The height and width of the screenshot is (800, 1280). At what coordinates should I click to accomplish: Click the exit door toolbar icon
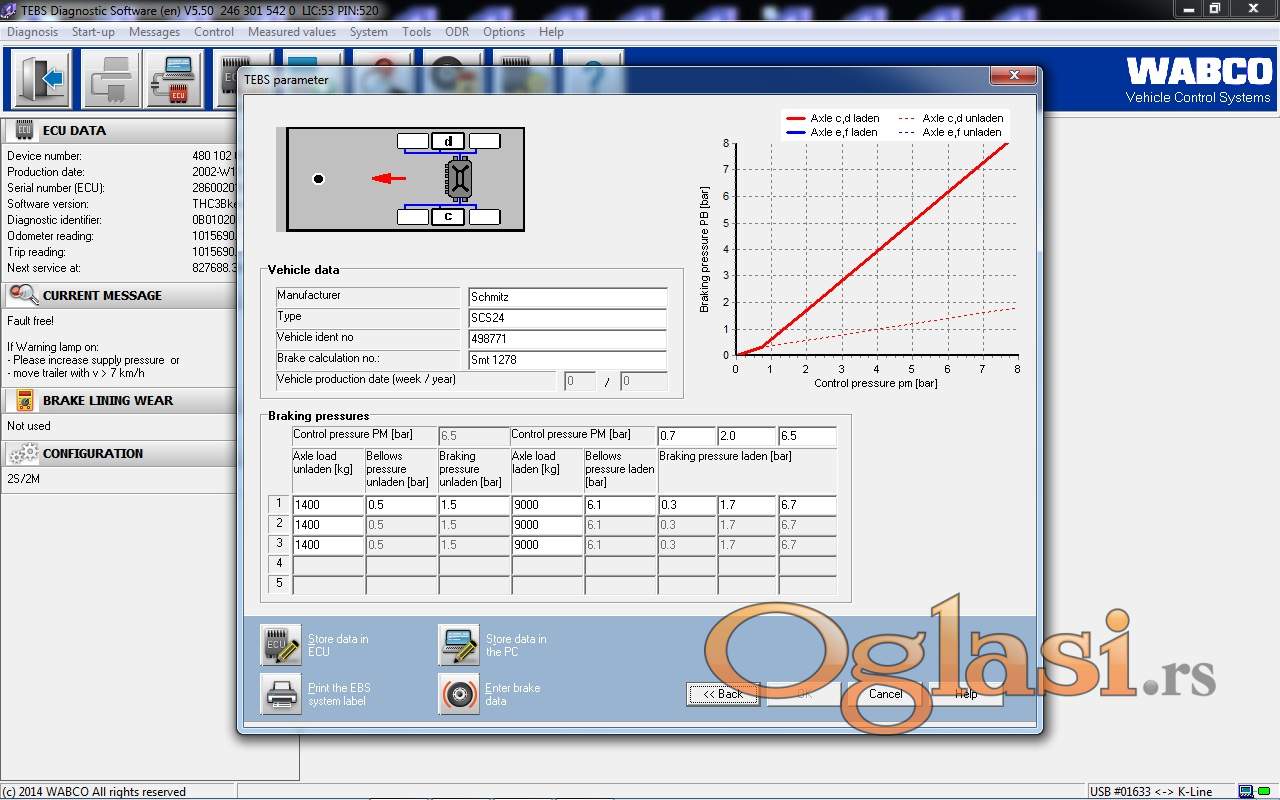click(x=41, y=77)
